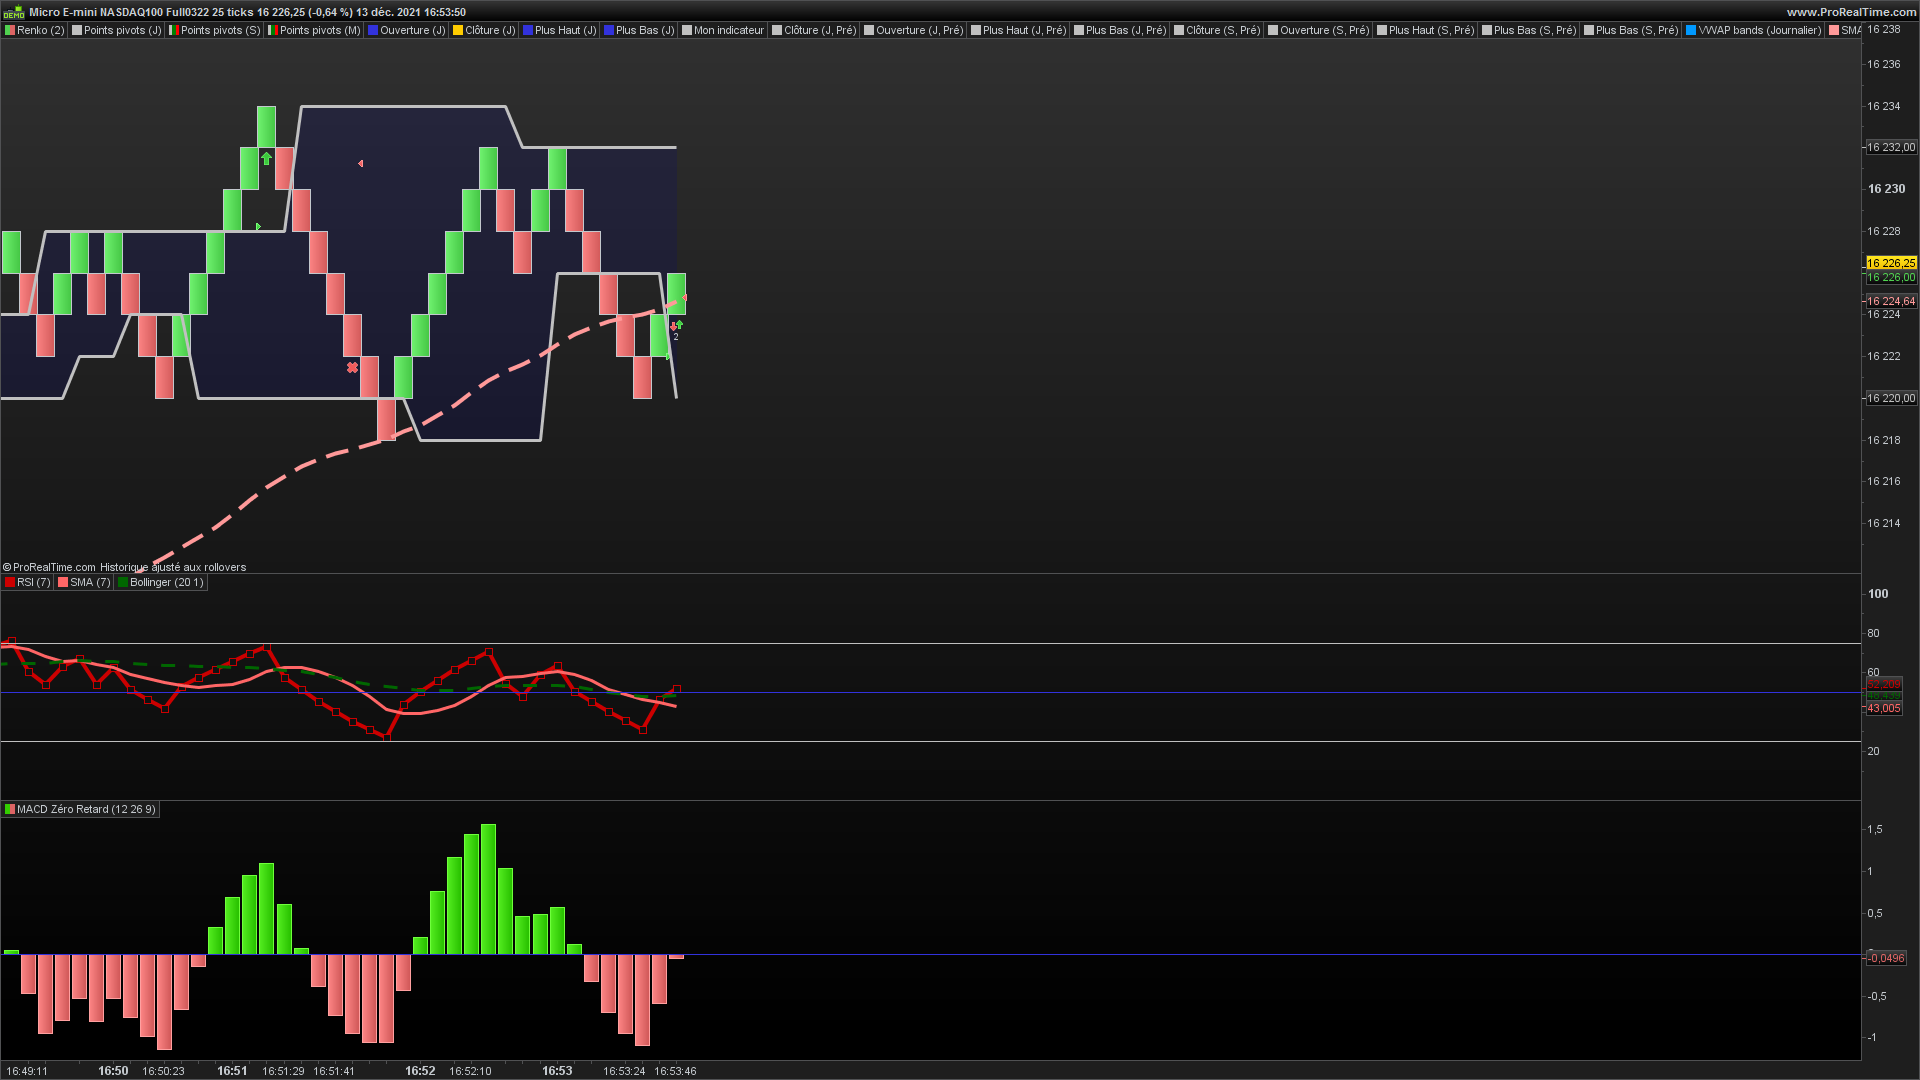
Task: Click Clôture (J) yellow color swatch
Action: tap(458, 30)
